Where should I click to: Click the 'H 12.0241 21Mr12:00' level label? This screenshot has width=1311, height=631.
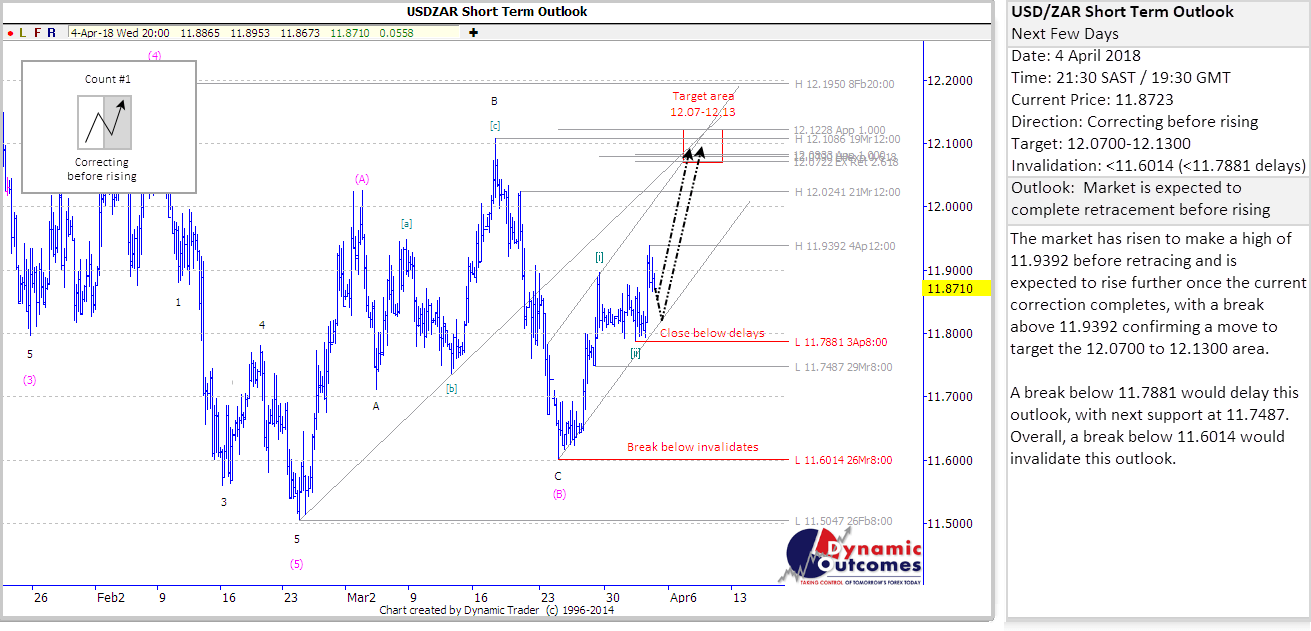point(847,192)
